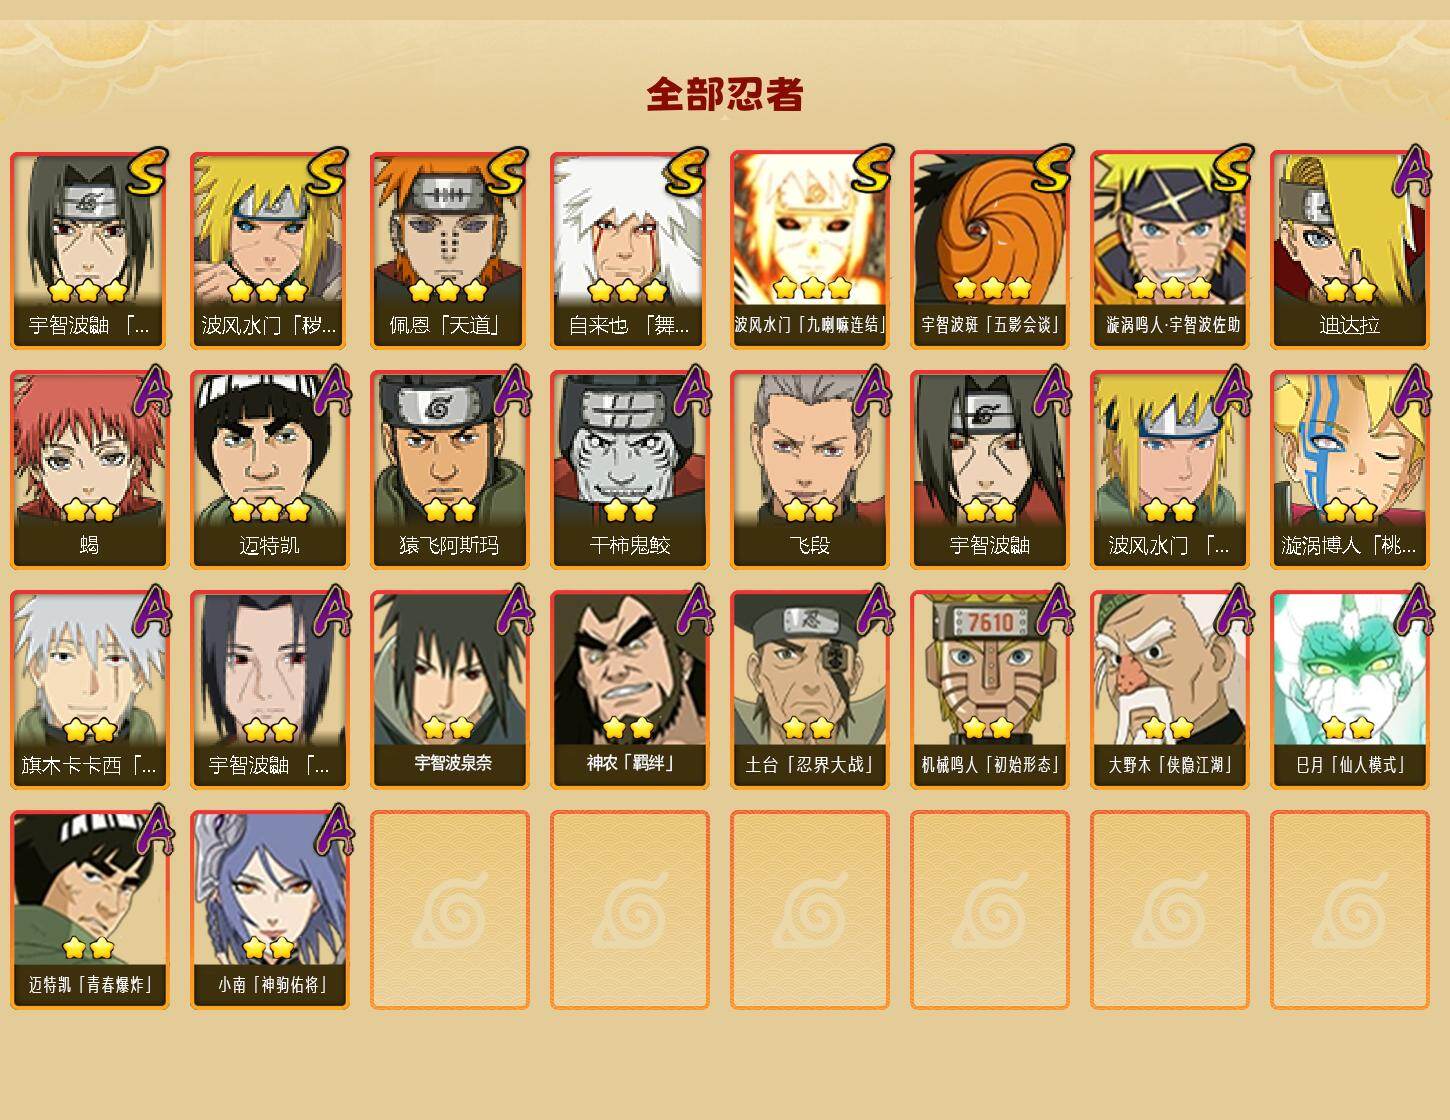Select the 迈特凯 three-star card

click(269, 470)
